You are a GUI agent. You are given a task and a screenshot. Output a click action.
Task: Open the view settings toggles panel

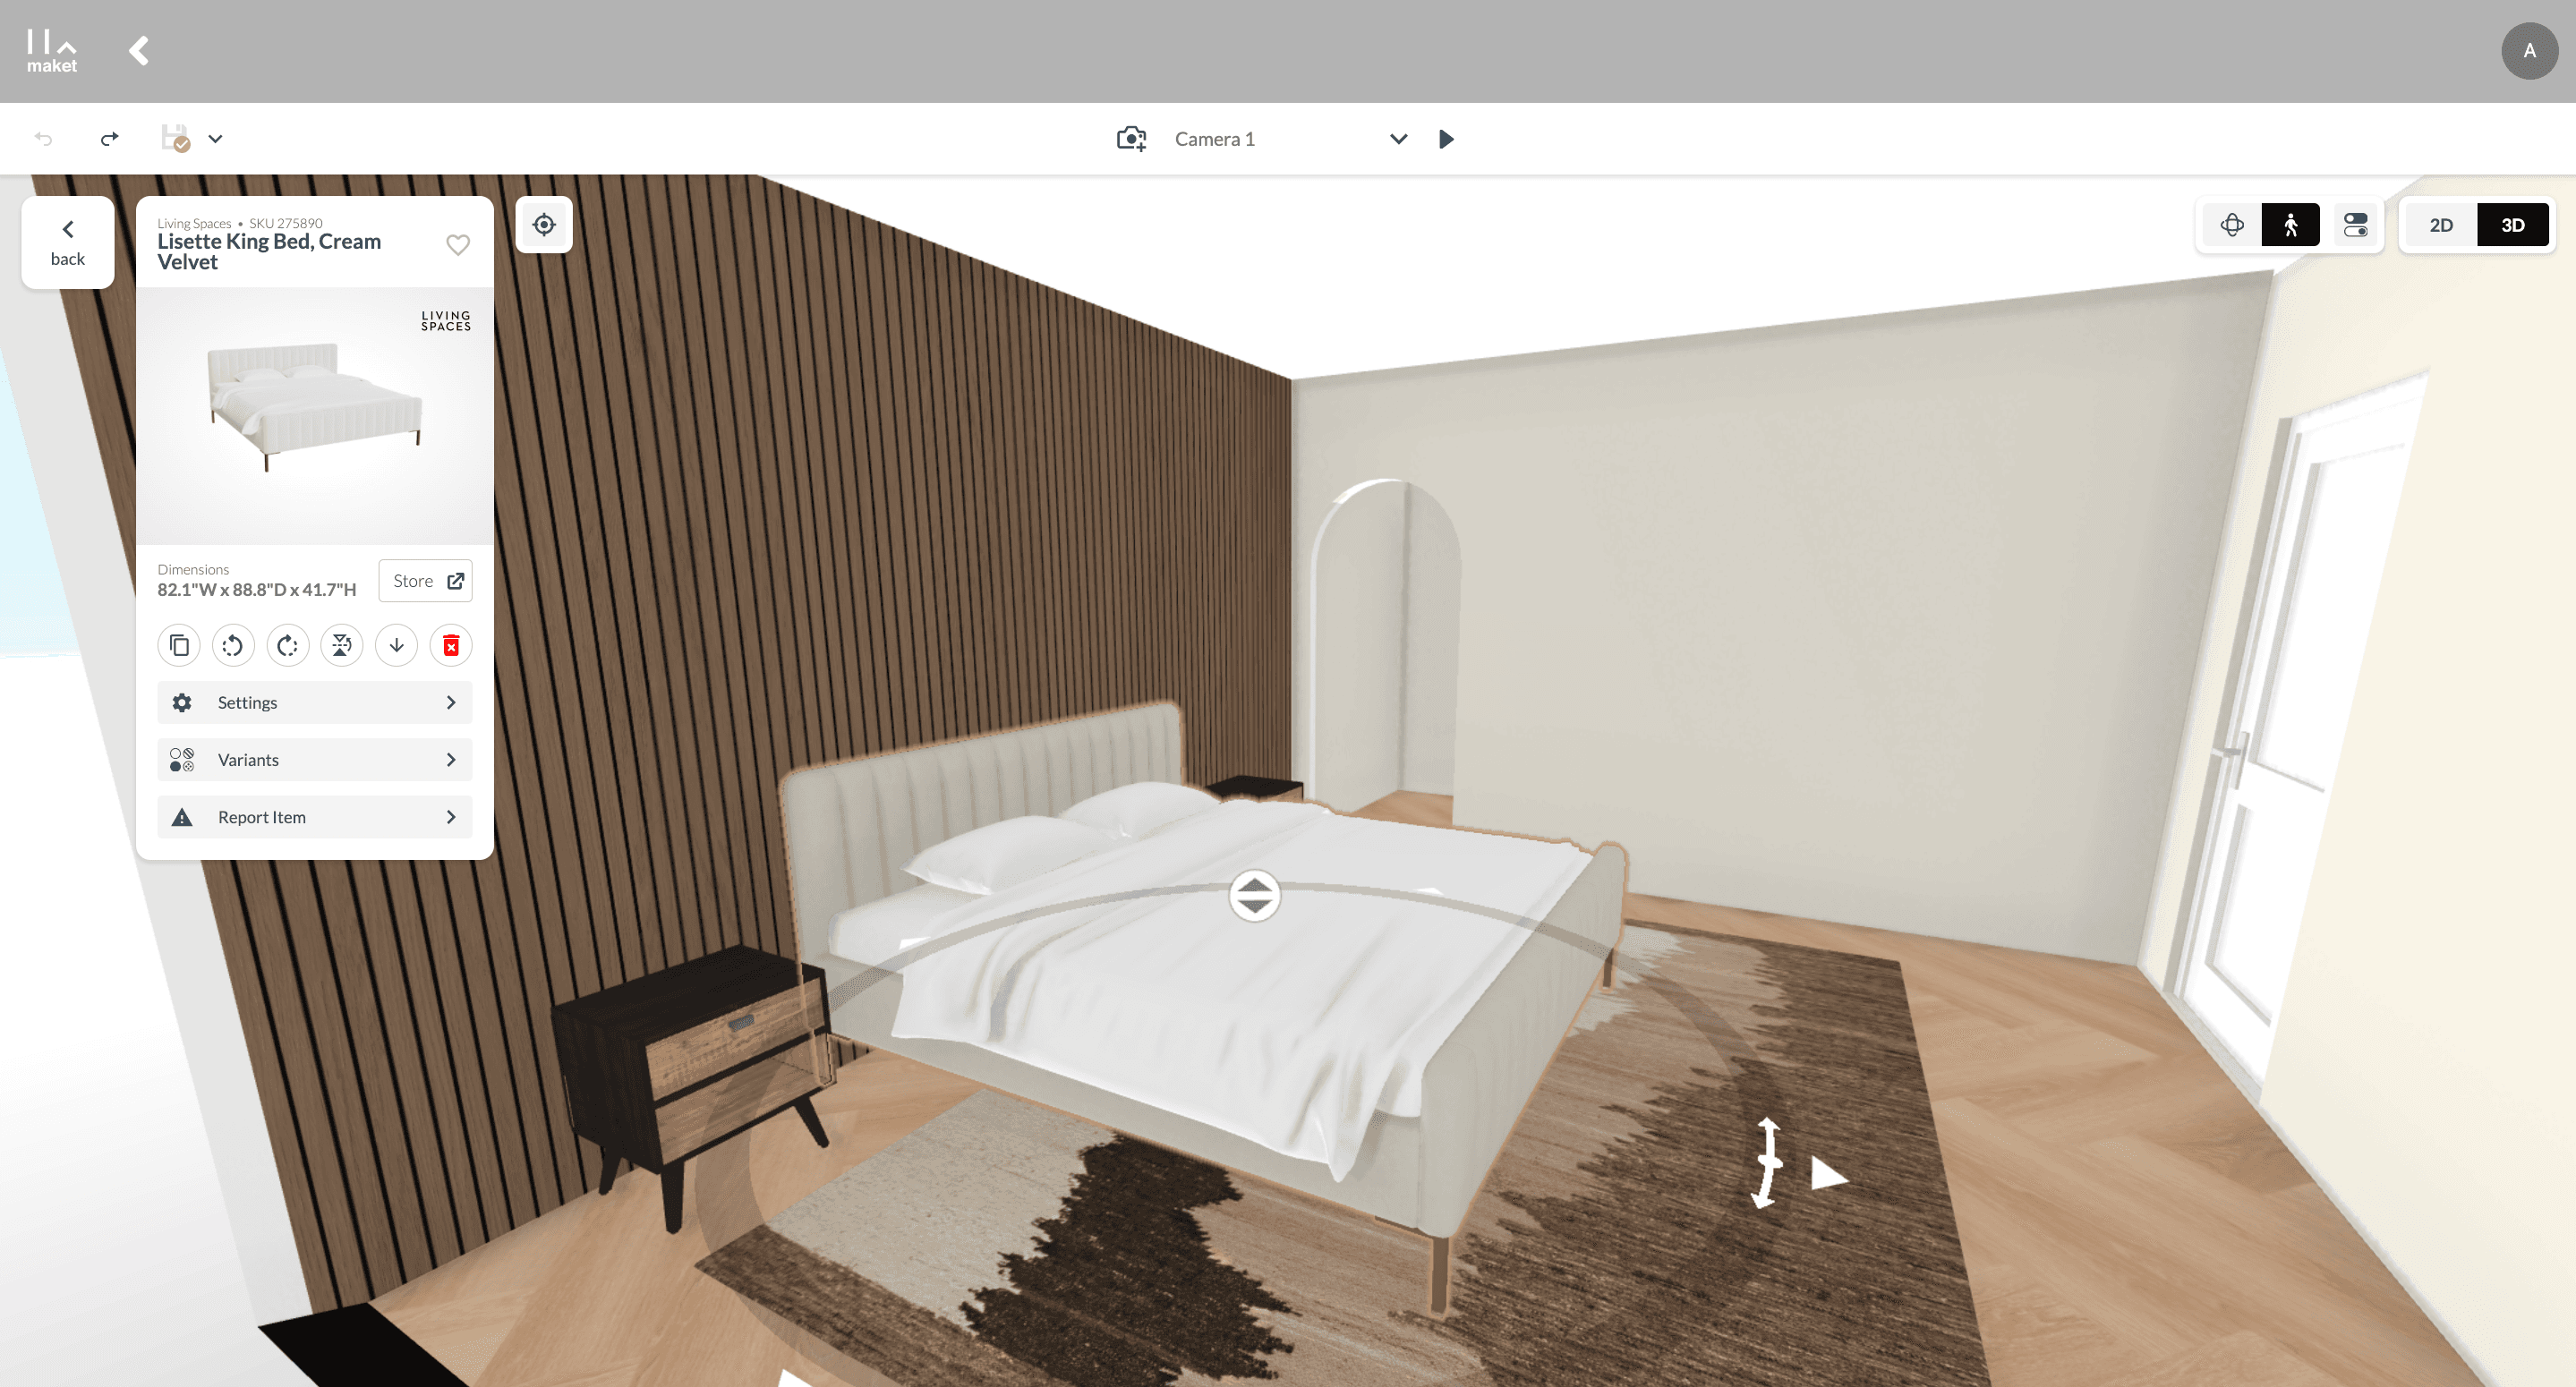coord(2356,224)
